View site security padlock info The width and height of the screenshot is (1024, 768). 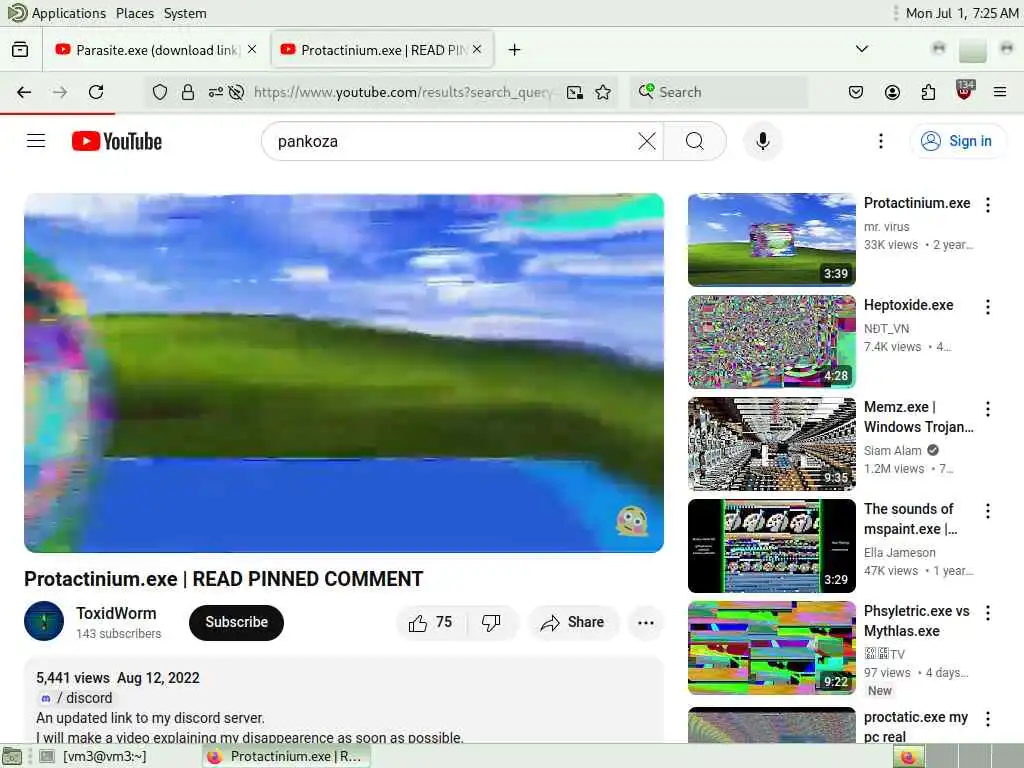pyautogui.click(x=188, y=92)
